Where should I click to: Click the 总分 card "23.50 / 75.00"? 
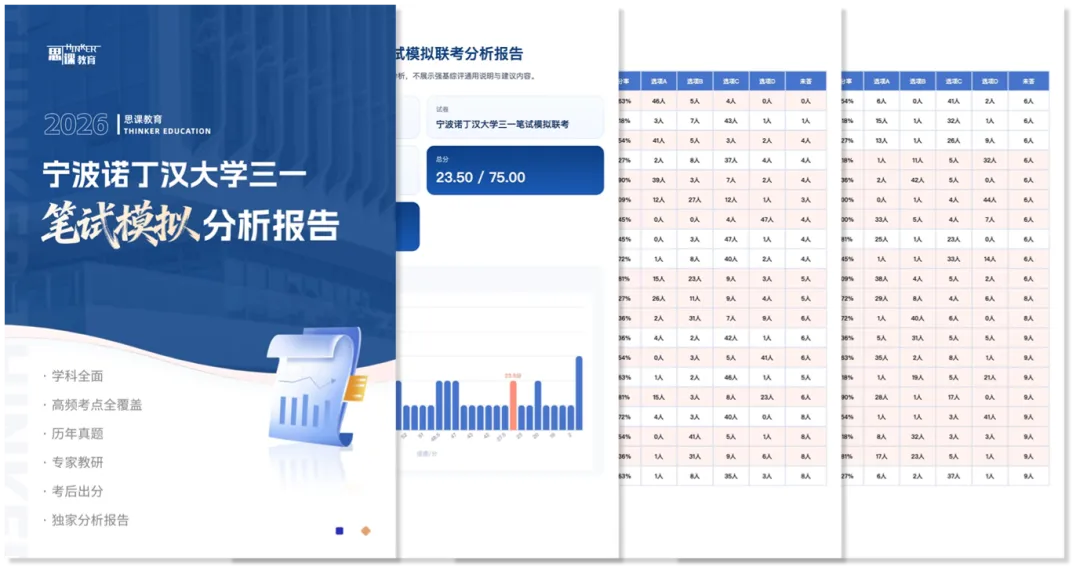[x=515, y=170]
